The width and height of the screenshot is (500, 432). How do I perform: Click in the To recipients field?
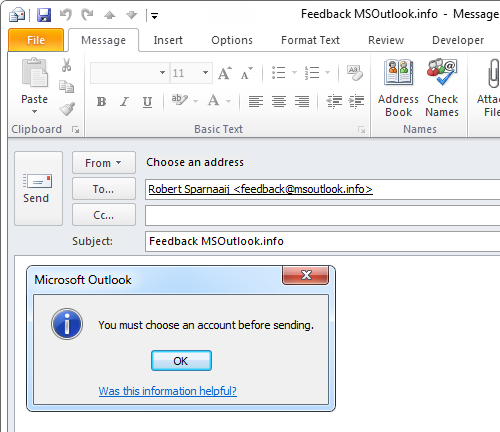(x=323, y=189)
